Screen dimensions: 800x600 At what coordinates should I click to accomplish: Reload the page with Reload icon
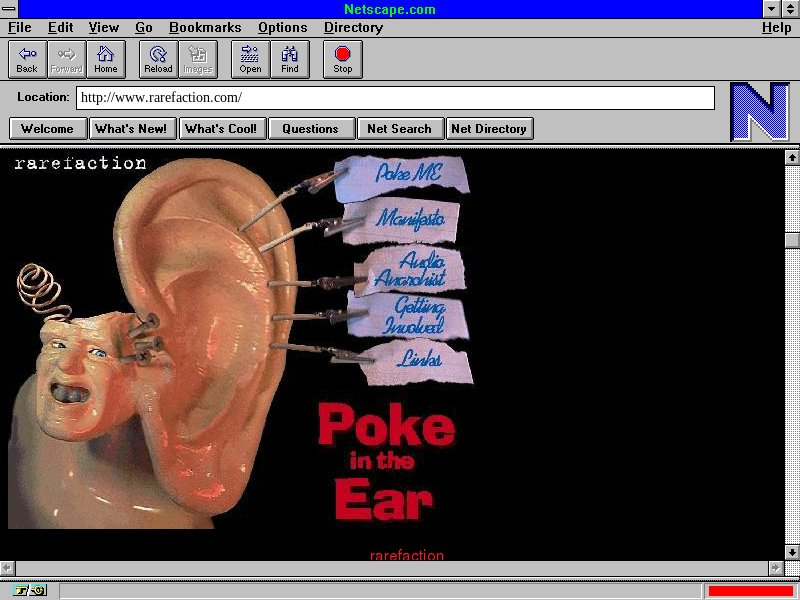tap(158, 59)
